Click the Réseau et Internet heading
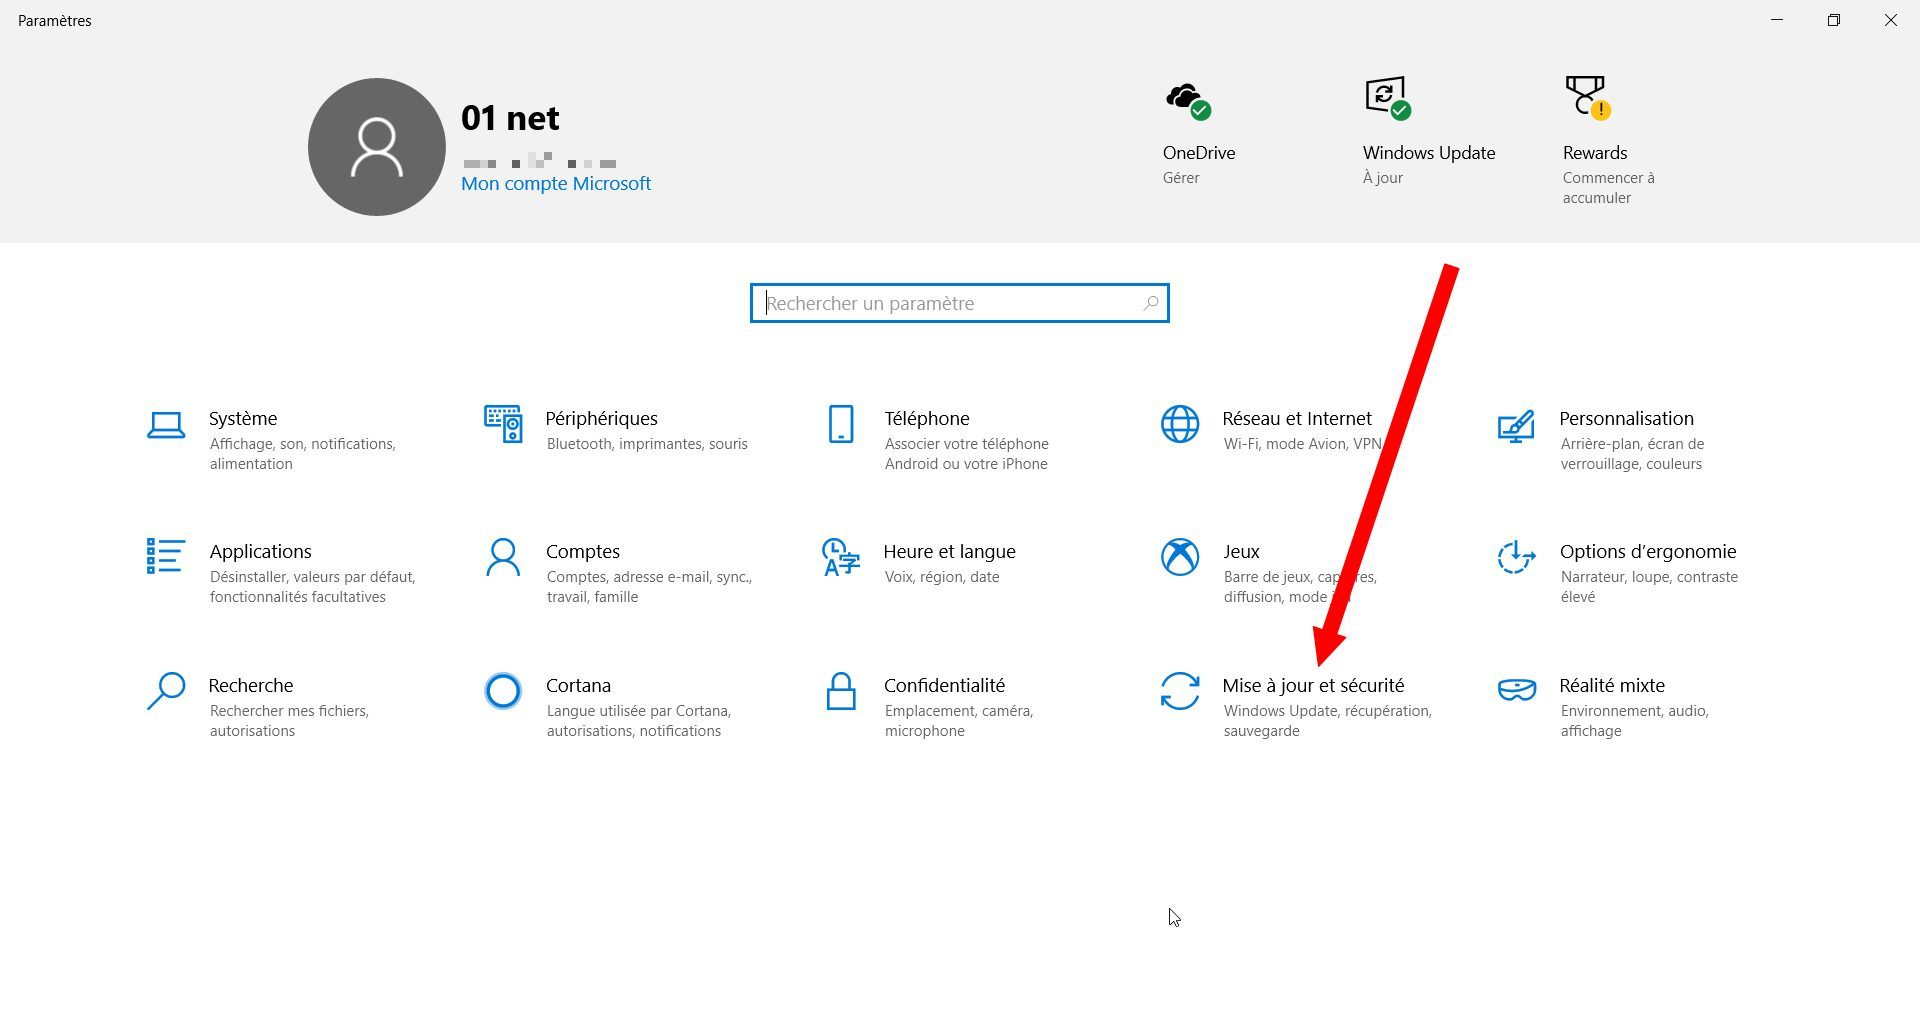Screen dimensions: 1920x1030 (1297, 418)
